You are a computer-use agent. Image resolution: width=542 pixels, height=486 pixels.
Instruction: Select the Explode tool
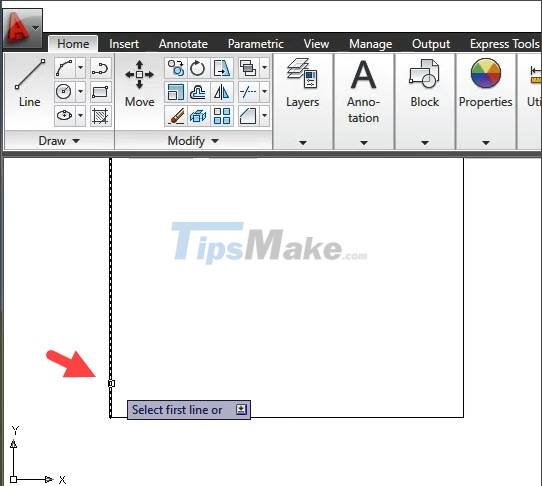coord(198,116)
